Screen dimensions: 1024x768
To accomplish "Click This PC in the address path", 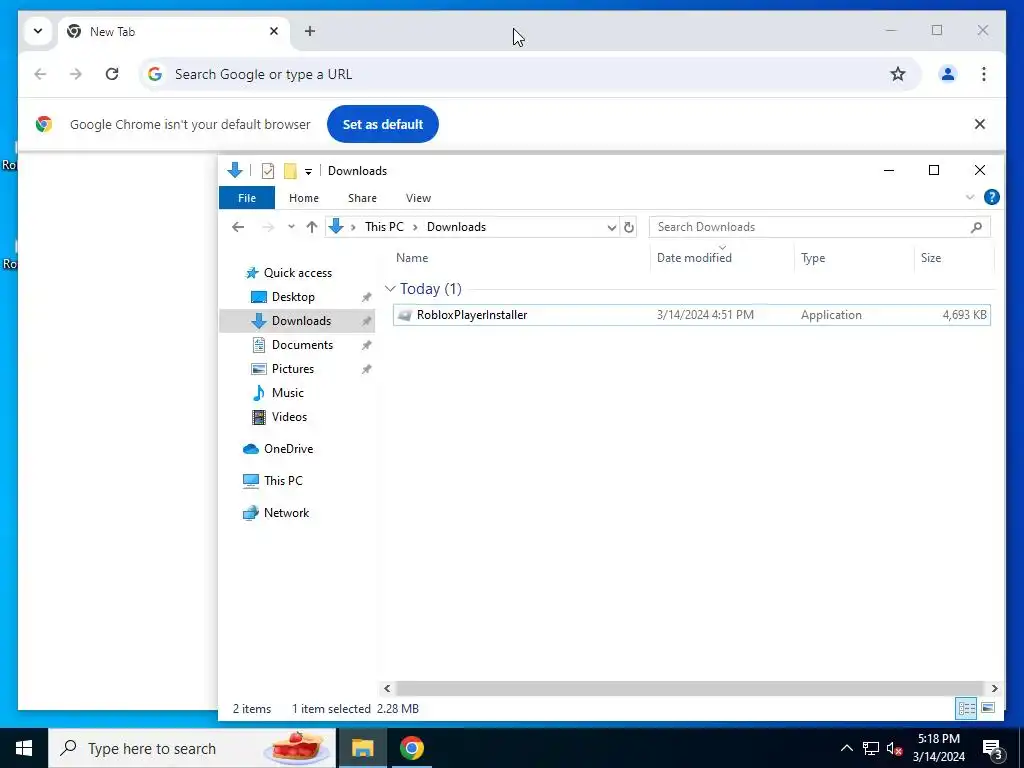I will pyautogui.click(x=384, y=227).
